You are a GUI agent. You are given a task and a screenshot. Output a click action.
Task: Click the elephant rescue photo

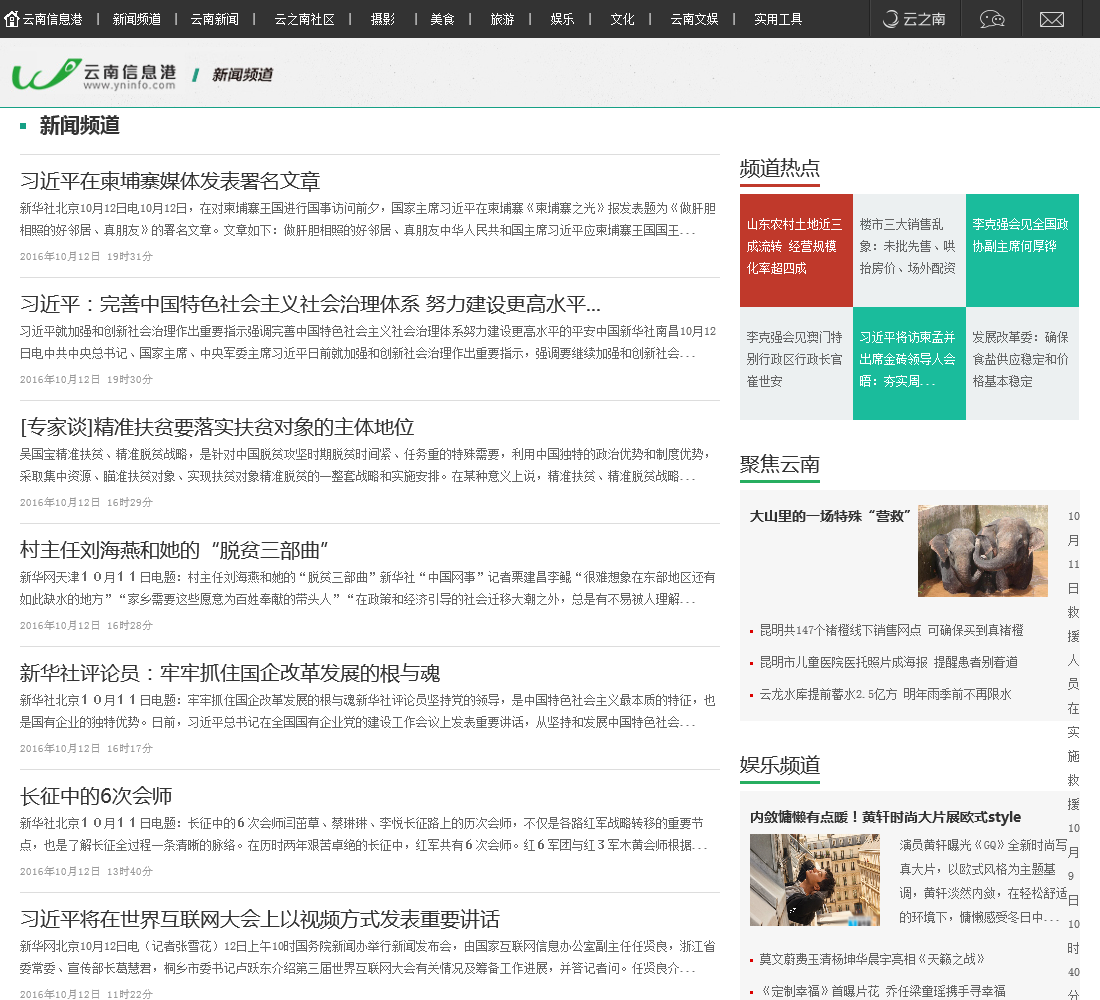[x=982, y=551]
